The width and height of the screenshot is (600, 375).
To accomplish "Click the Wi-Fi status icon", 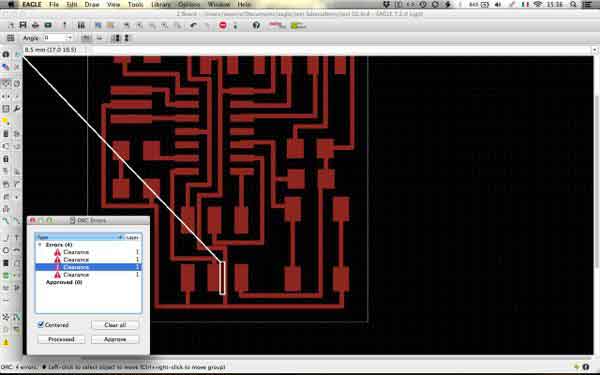I will coord(538,4).
